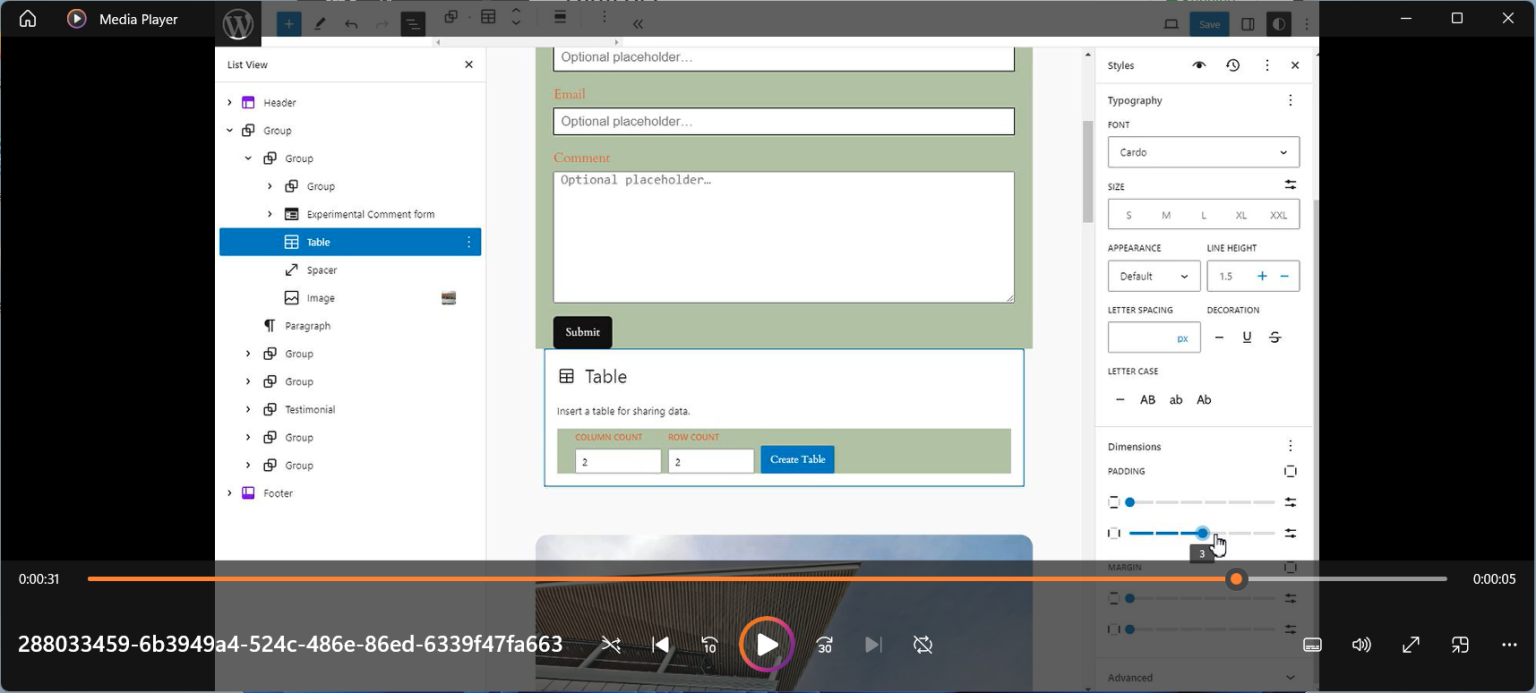Expand the Experimental Comment form item
Viewport: 1536px width, 693px height.
click(x=270, y=214)
